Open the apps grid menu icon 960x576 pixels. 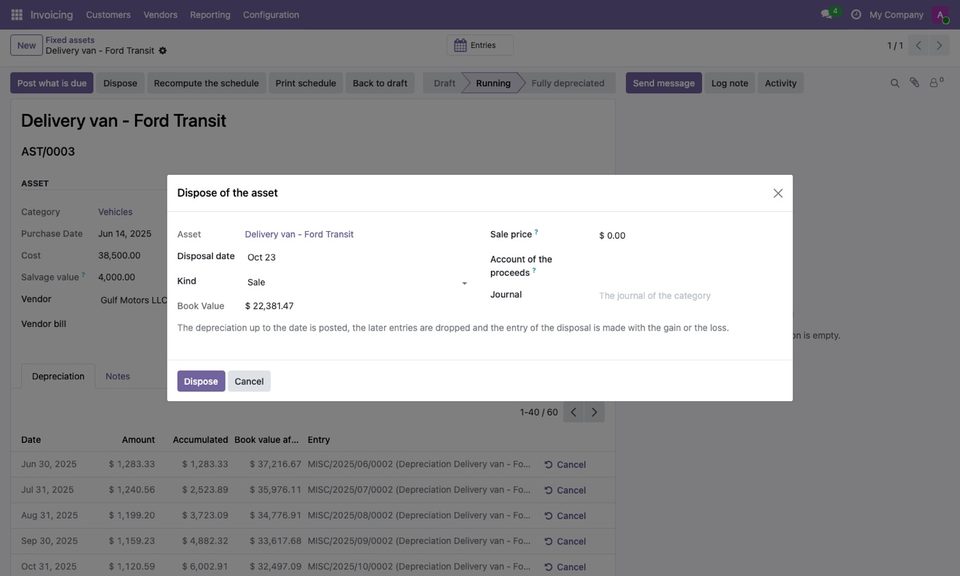[17, 15]
